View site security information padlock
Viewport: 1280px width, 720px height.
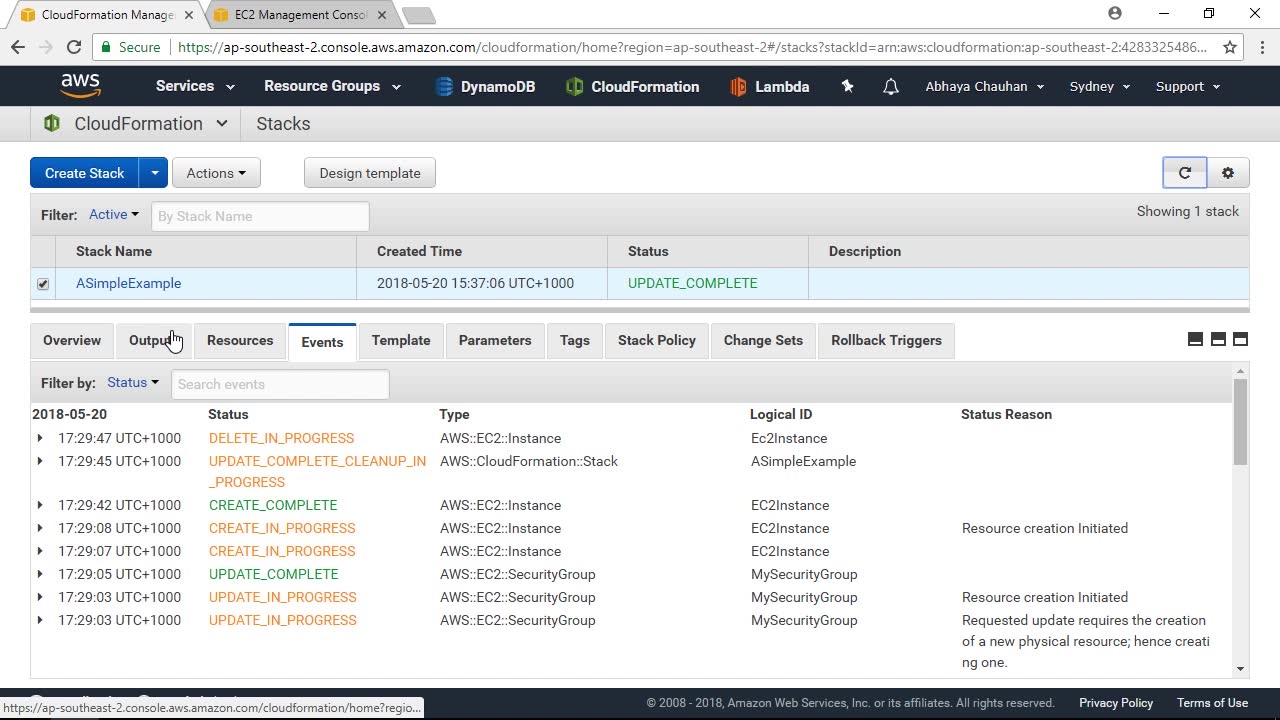pyautogui.click(x=106, y=47)
